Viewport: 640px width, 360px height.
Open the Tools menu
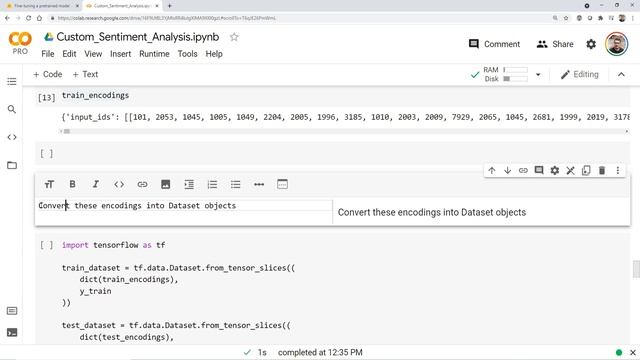click(x=187, y=54)
